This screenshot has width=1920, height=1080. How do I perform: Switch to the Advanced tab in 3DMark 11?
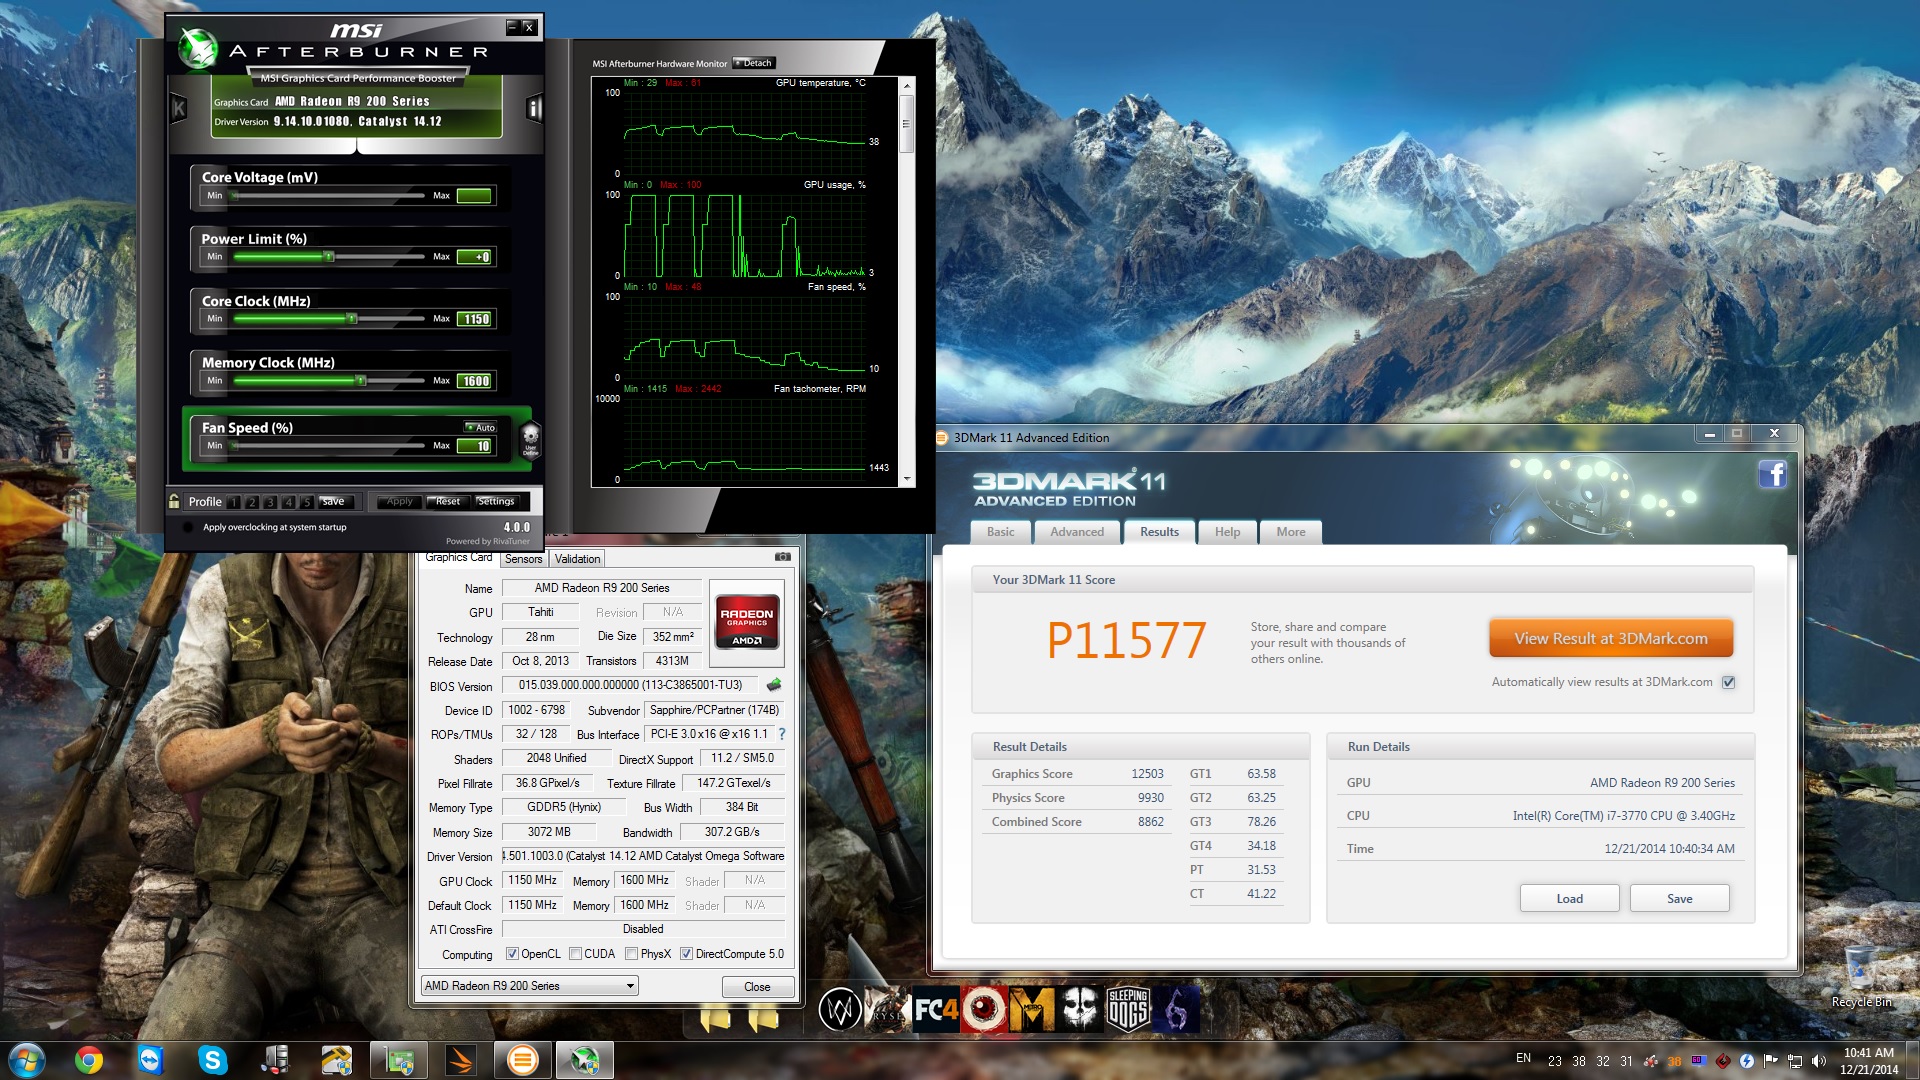point(1077,532)
